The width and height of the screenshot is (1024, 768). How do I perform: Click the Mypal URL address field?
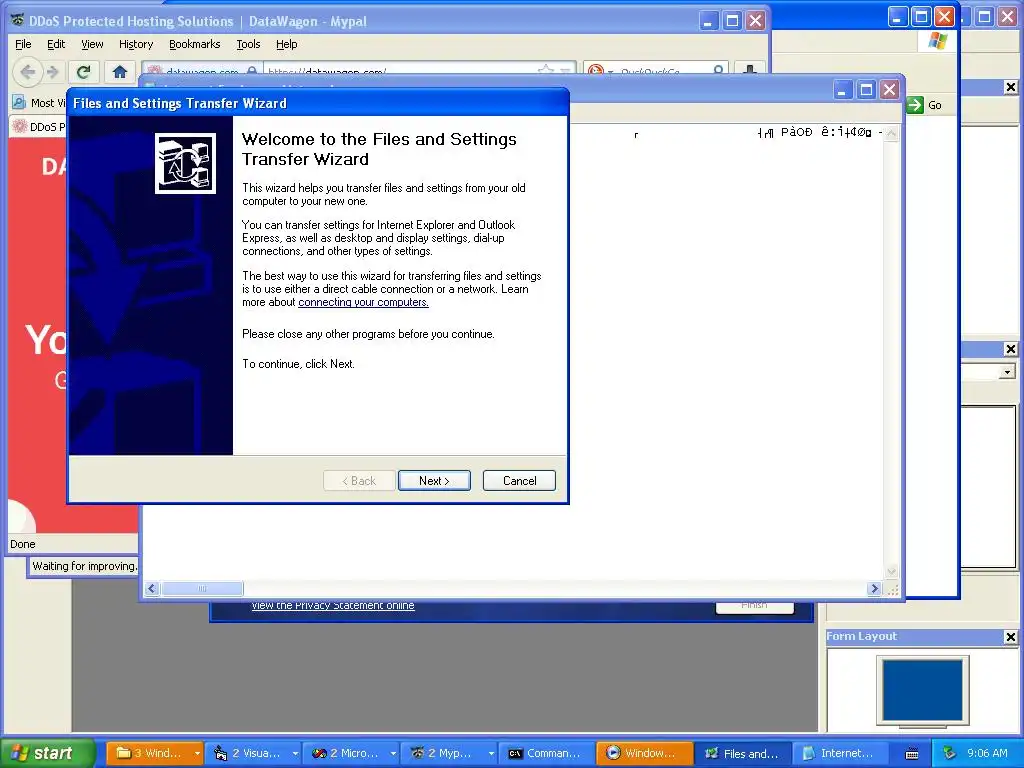[398, 71]
